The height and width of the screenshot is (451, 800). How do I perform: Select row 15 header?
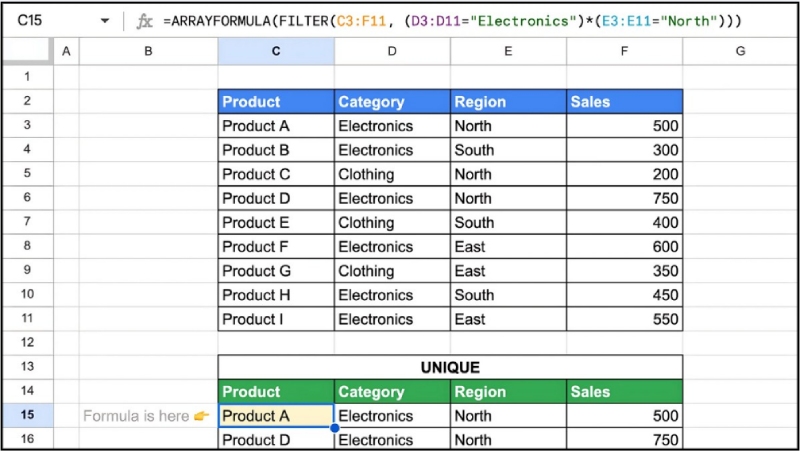click(x=27, y=416)
